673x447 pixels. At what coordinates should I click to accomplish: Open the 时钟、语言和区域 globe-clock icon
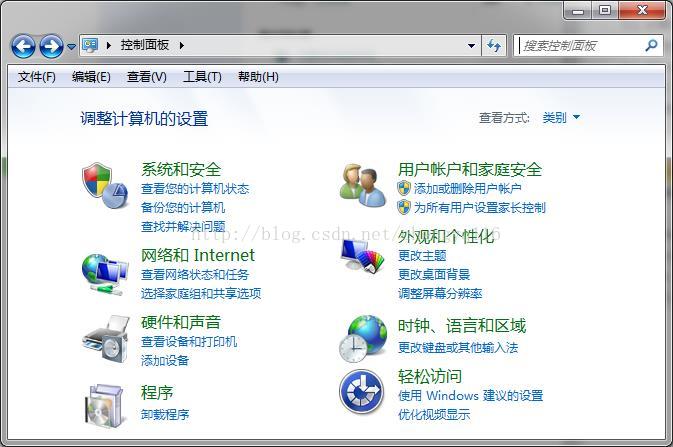[363, 339]
